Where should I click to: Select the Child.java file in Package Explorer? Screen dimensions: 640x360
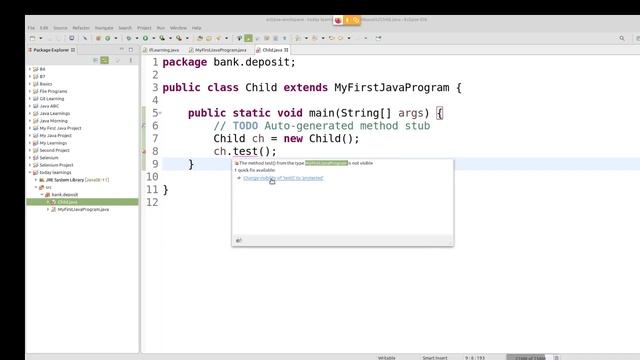(x=67, y=202)
